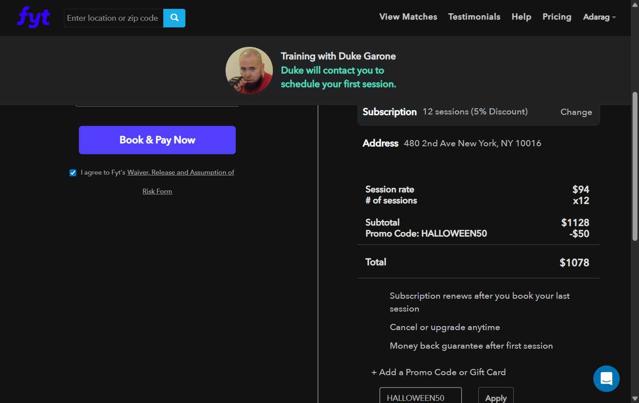Focus the location or zip code field
This screenshot has width=639, height=403.
[x=113, y=18]
